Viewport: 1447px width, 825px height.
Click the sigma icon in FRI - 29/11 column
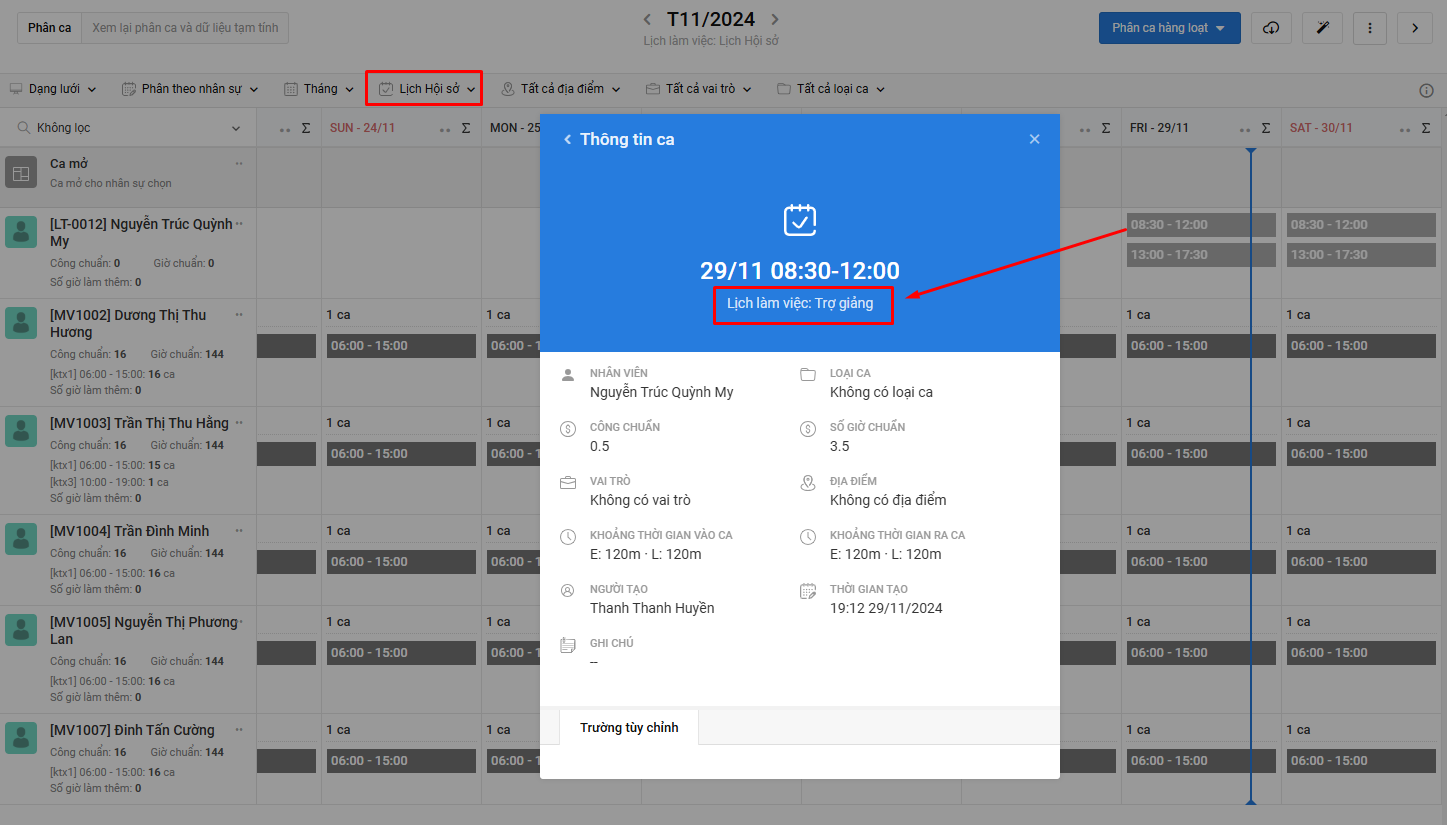(x=1266, y=128)
